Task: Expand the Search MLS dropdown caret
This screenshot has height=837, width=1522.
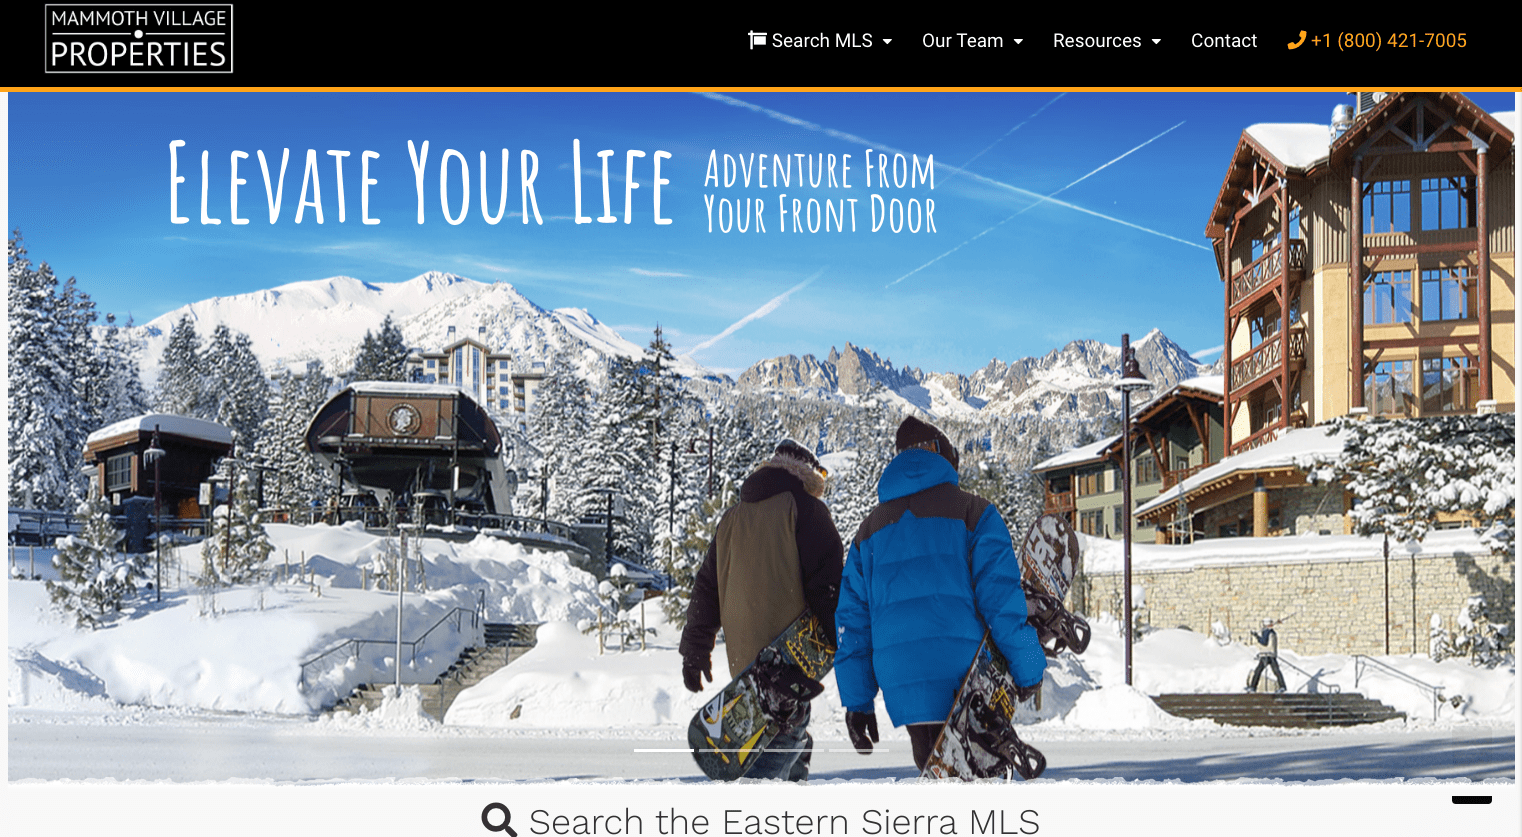Action: click(887, 41)
